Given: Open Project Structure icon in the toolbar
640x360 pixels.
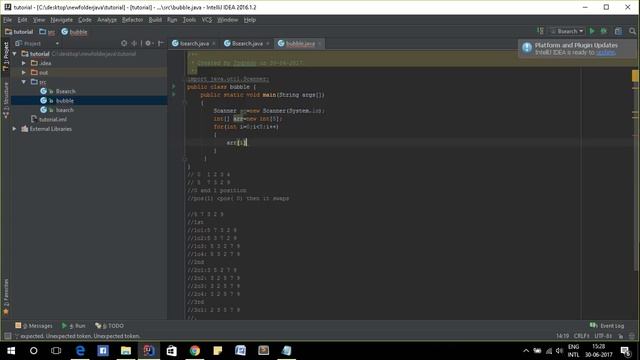Looking at the screenshot, I should click(618, 31).
